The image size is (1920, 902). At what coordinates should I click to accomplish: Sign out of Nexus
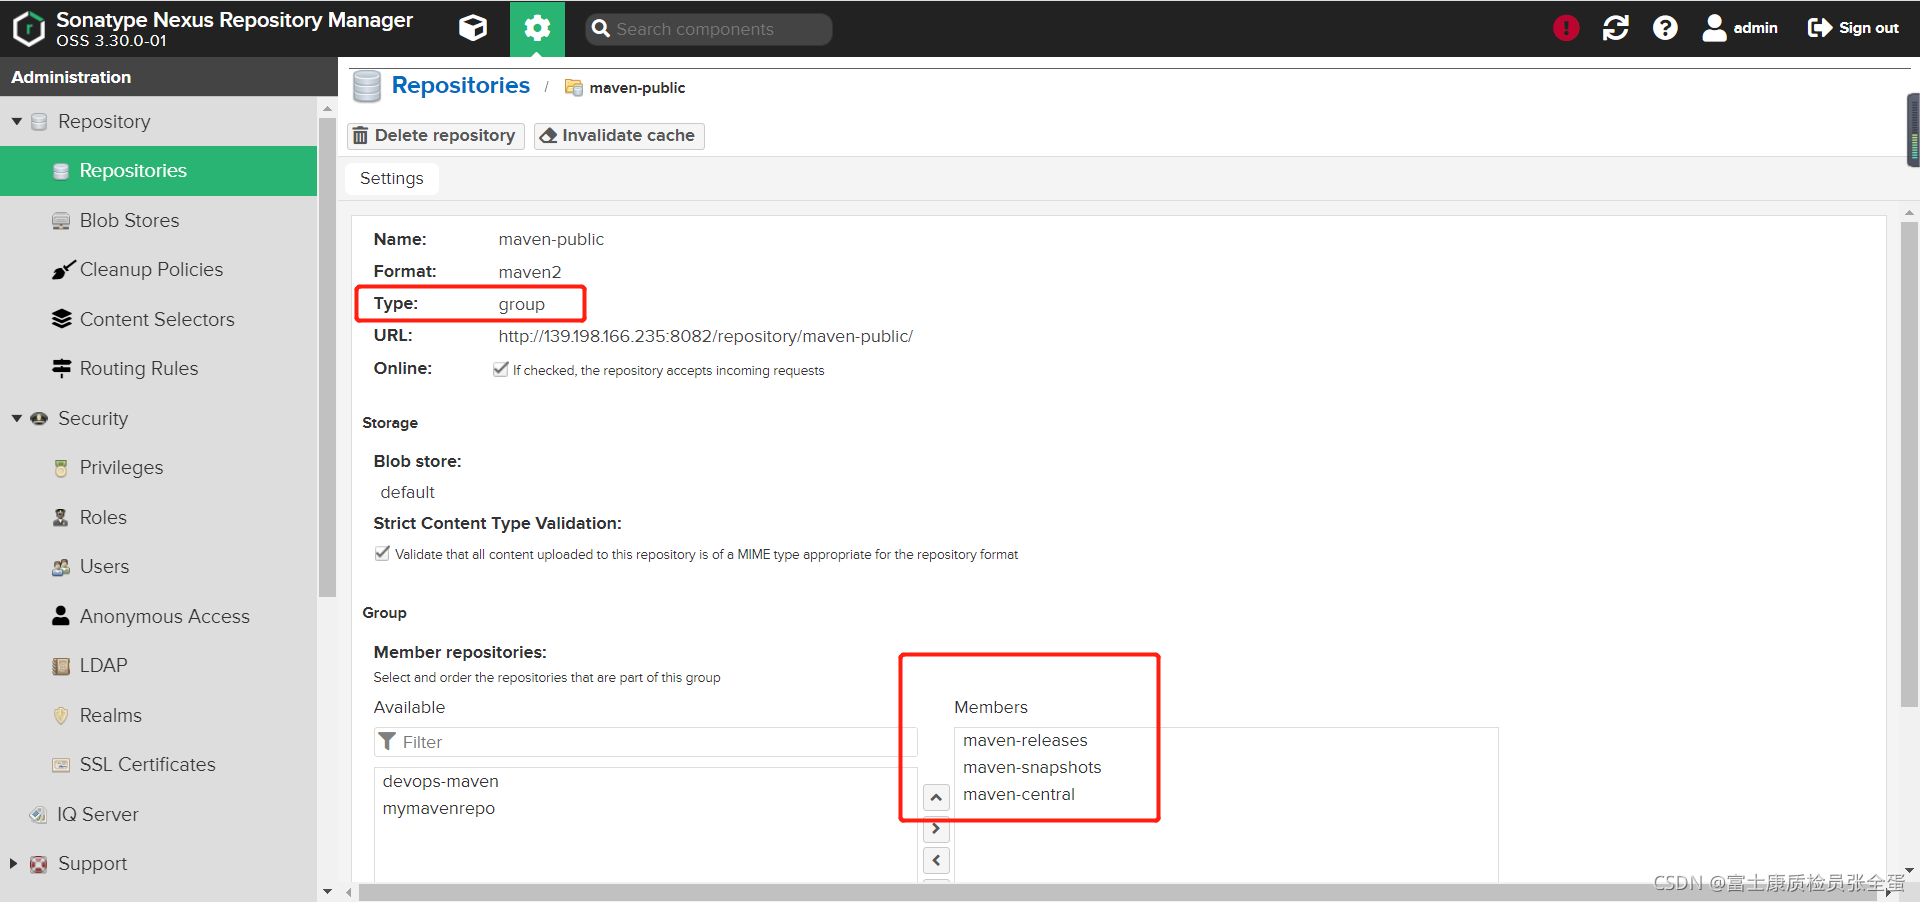[1853, 28]
